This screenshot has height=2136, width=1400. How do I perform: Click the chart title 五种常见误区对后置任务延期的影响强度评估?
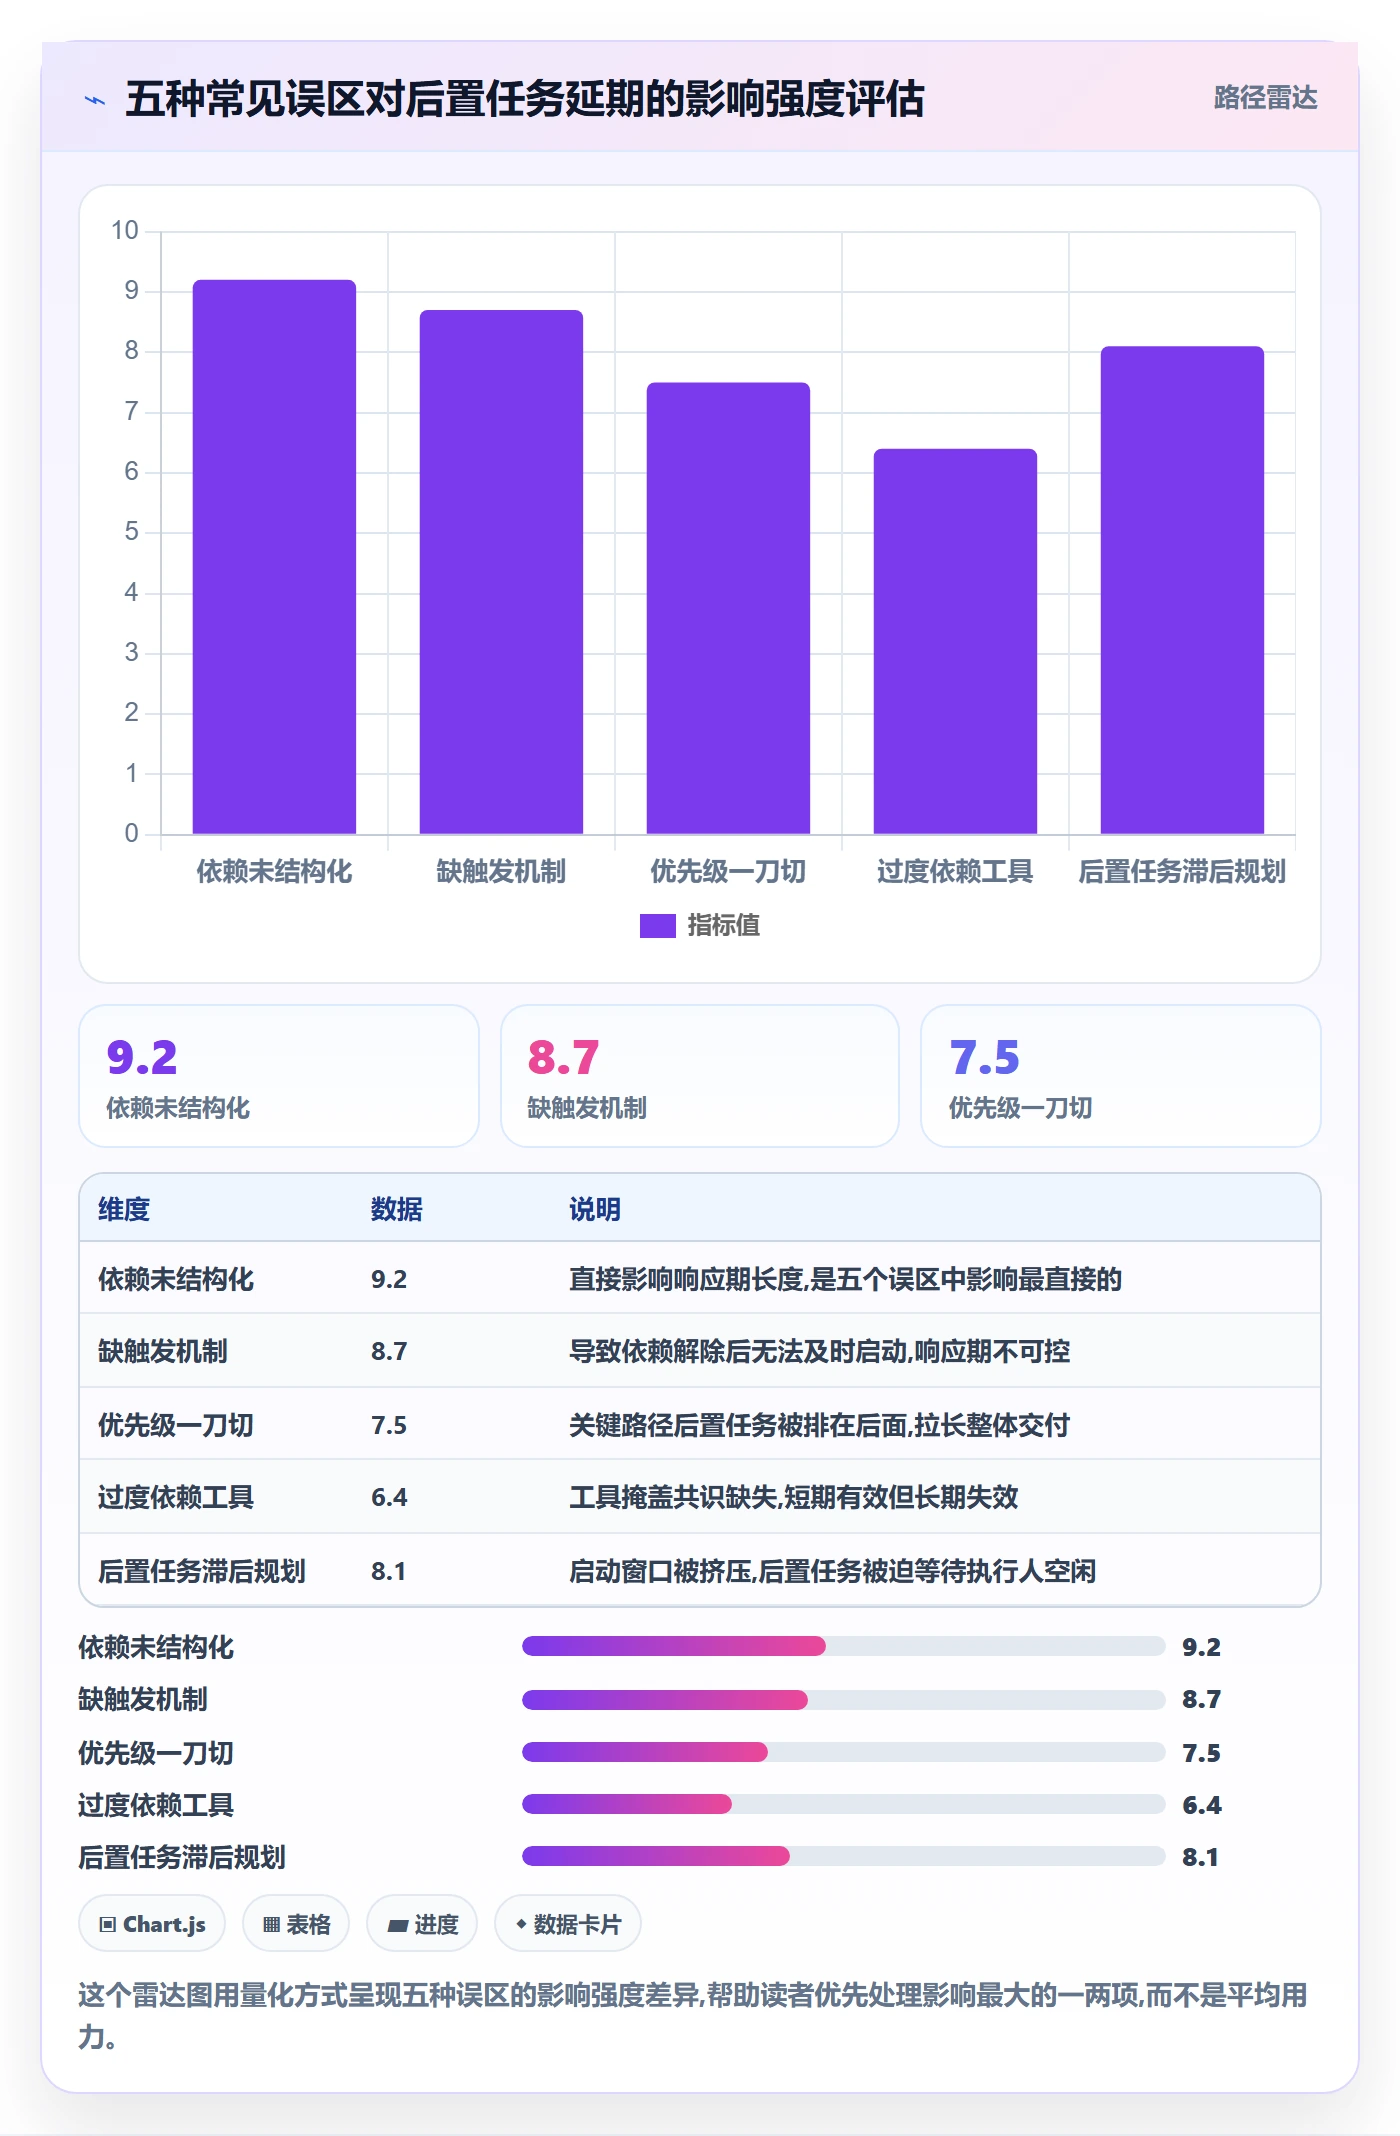point(525,99)
